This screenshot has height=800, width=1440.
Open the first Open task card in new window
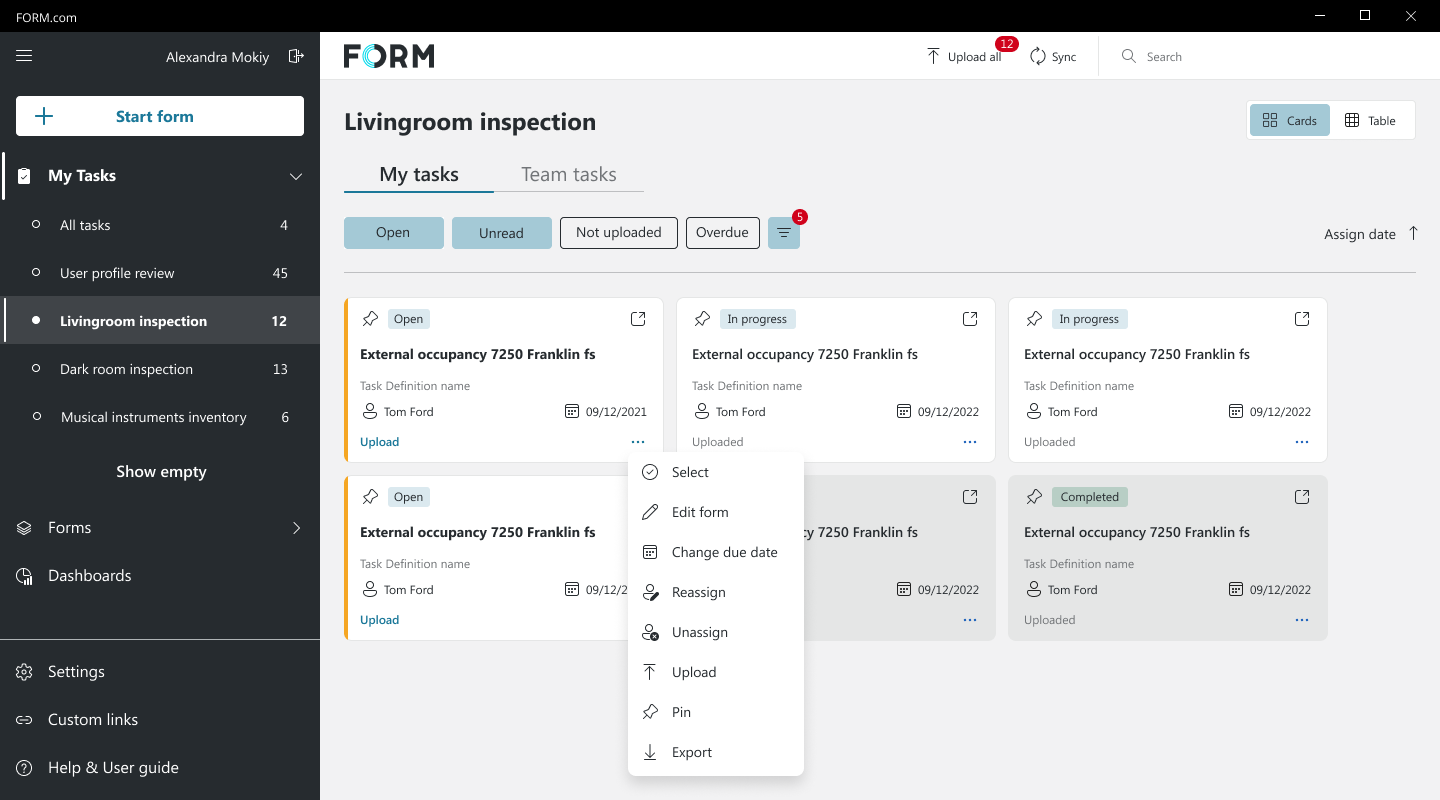[638, 319]
